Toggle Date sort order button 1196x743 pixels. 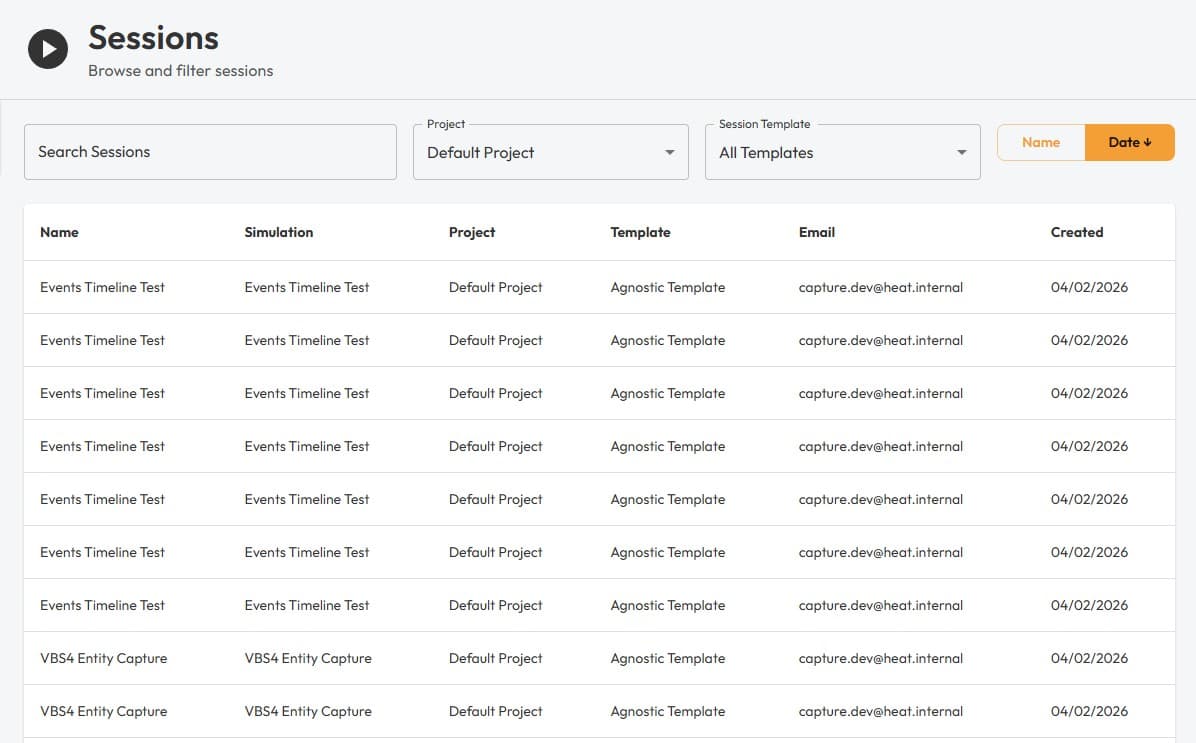1129,143
